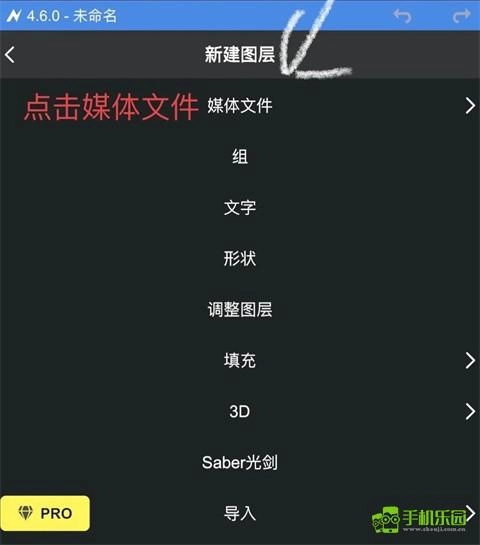Viewport: 480px width, 545px height.
Task: Expand the 导入 submenu arrow
Action: tap(471, 512)
